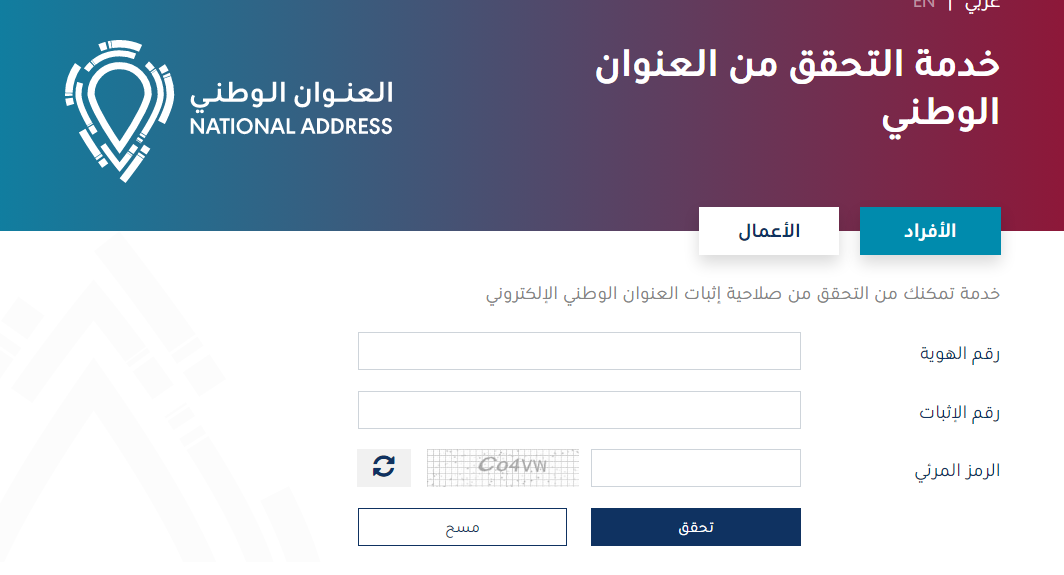The width and height of the screenshot is (1064, 575).
Task: Click the NATIONAL ADDRESS English logo text
Action: coord(291,126)
